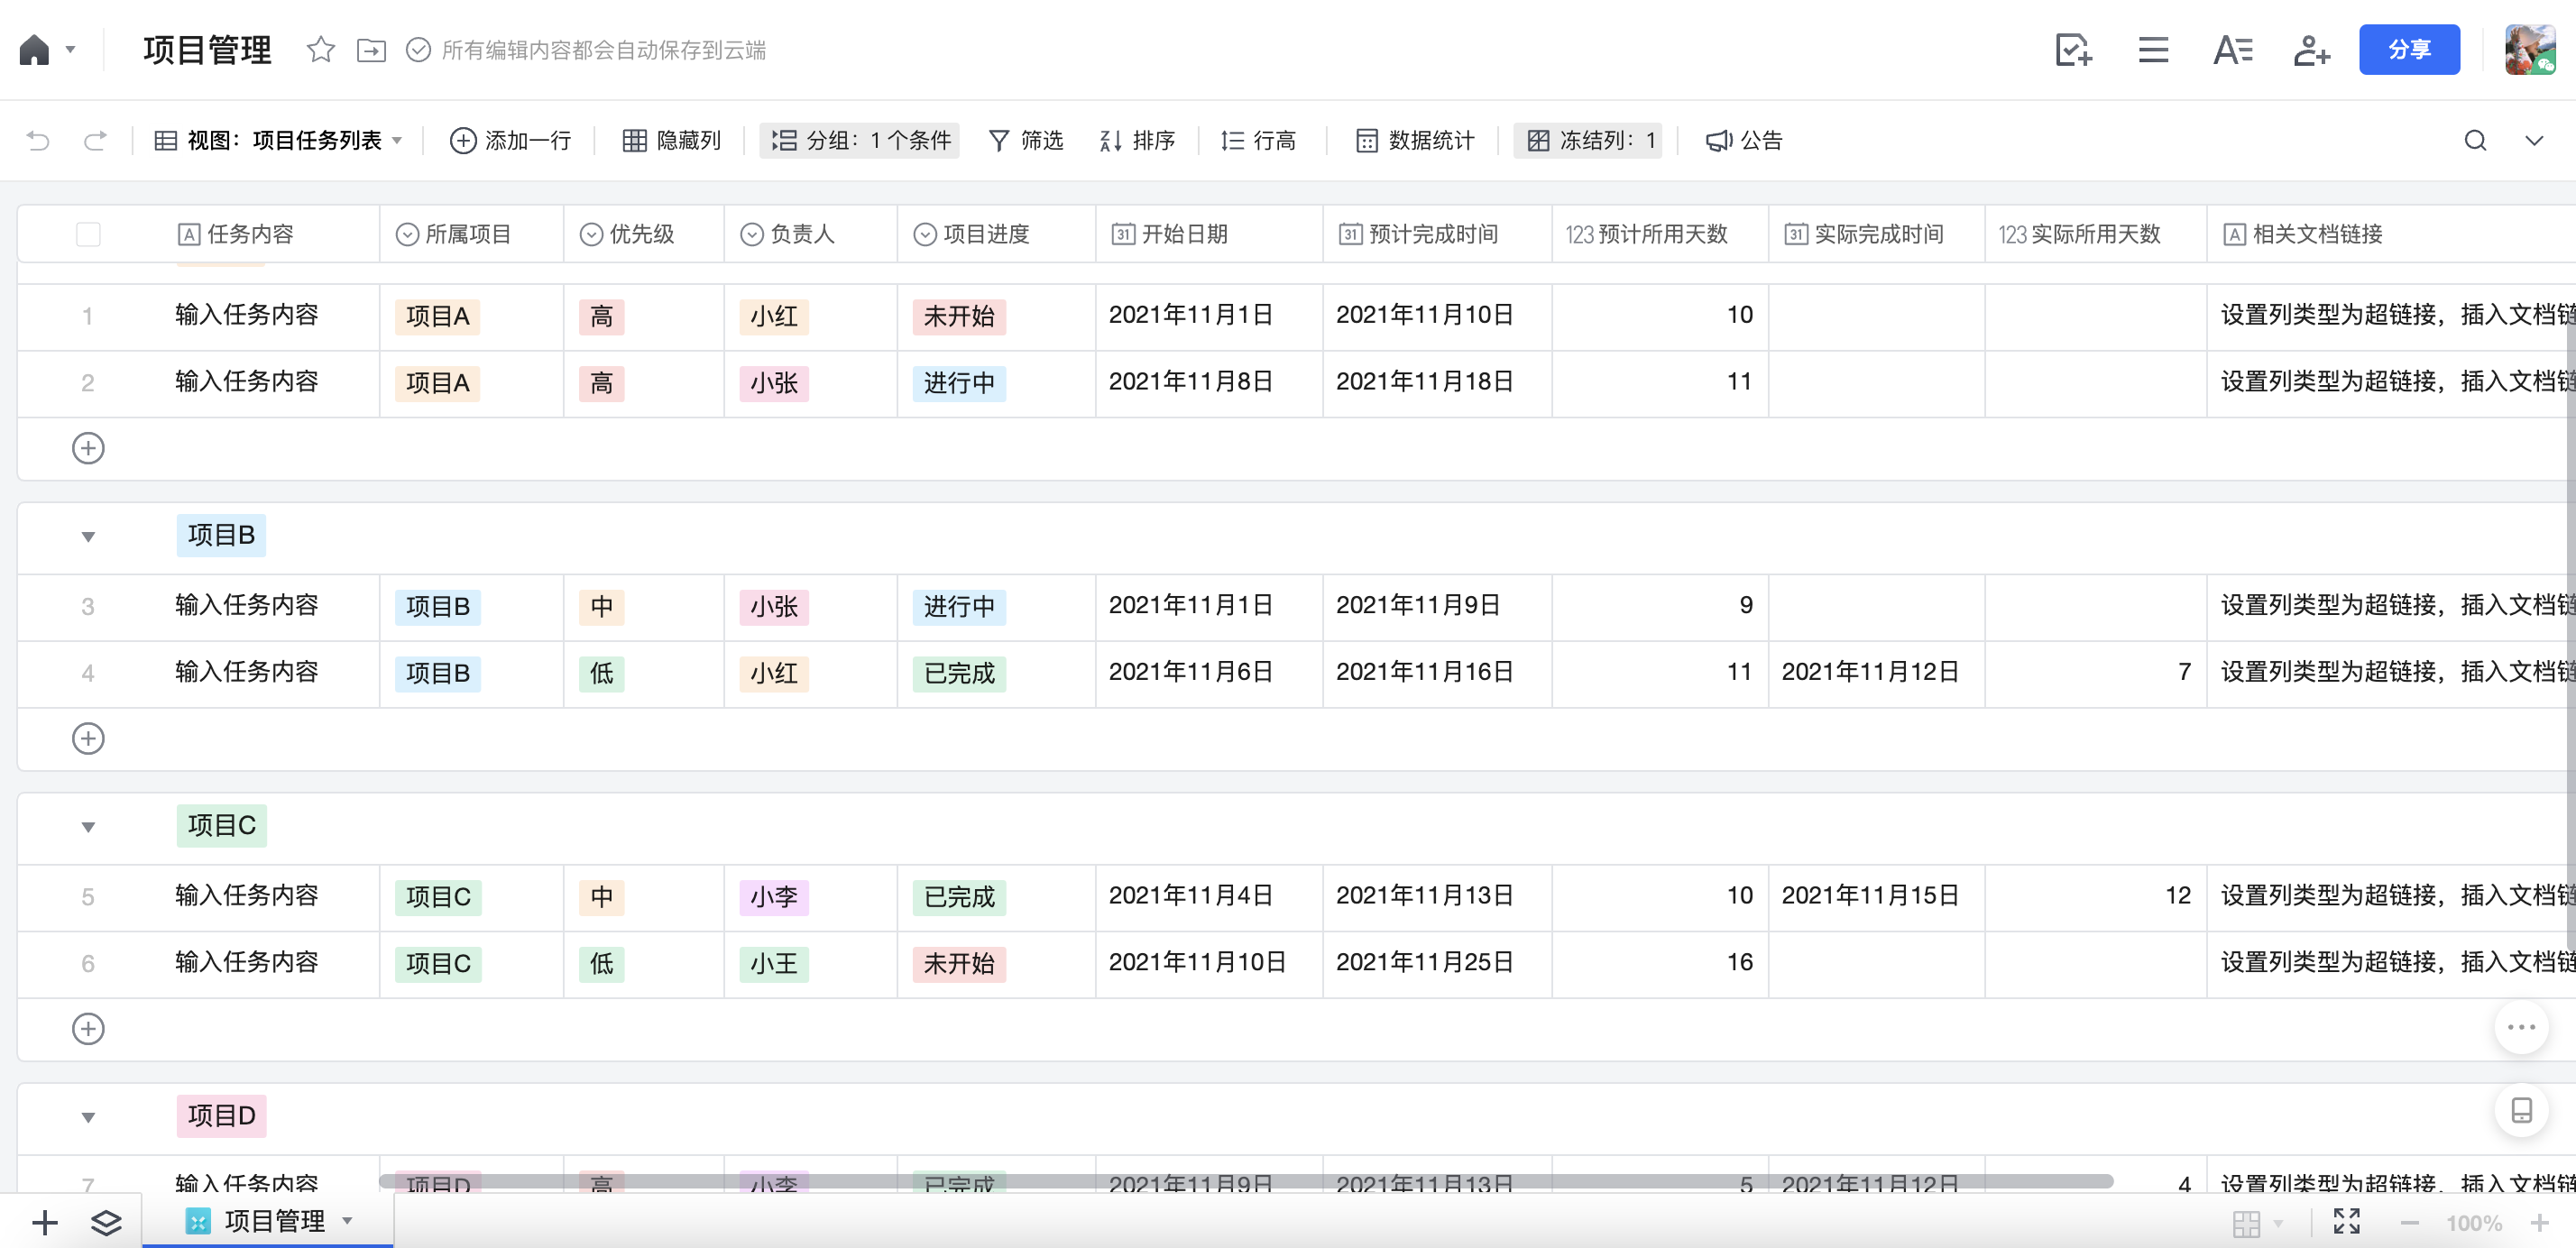Click the add collaborator icon top right

(x=2312, y=49)
